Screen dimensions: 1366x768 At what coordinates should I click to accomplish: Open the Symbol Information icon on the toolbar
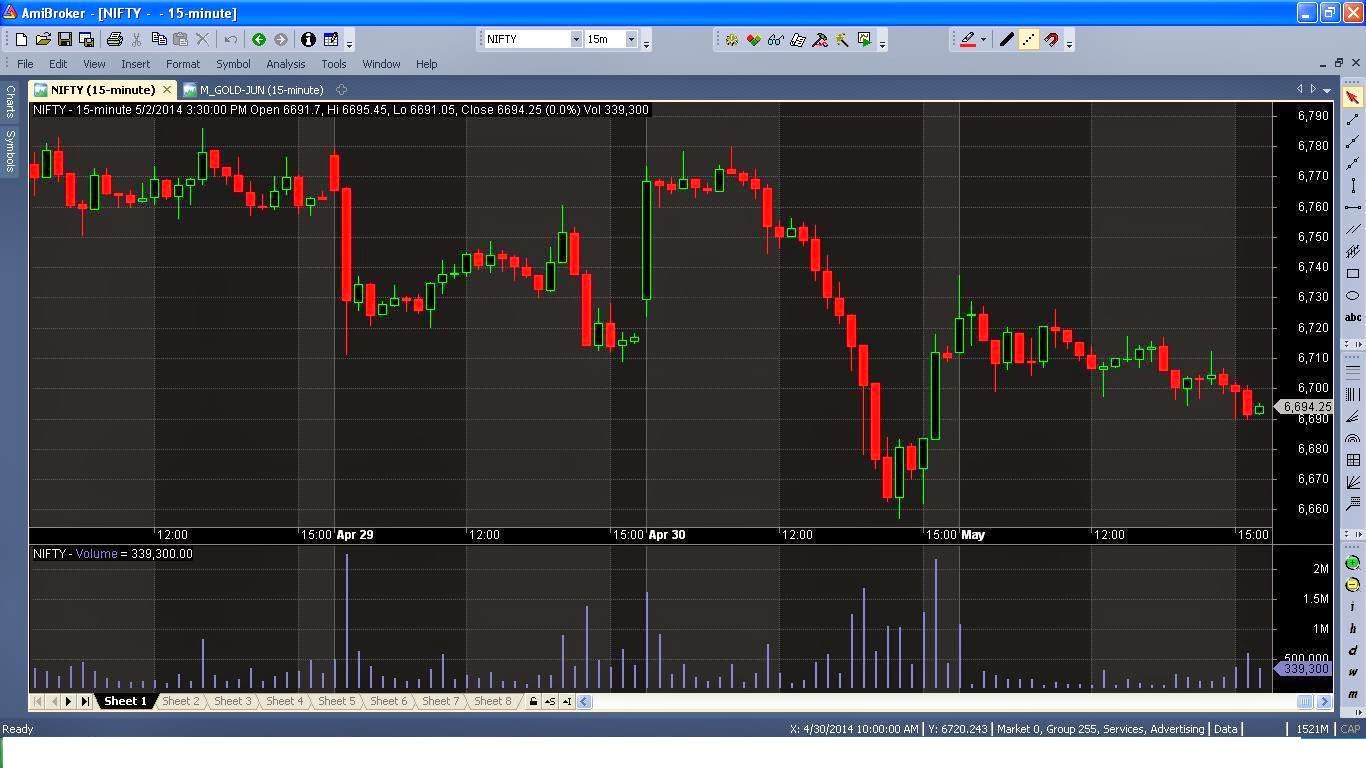tap(308, 40)
